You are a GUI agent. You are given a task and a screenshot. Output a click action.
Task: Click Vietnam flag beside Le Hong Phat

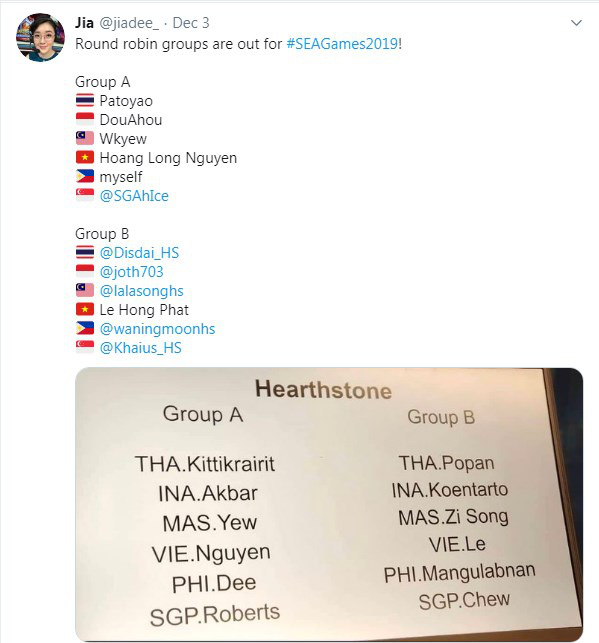click(85, 310)
